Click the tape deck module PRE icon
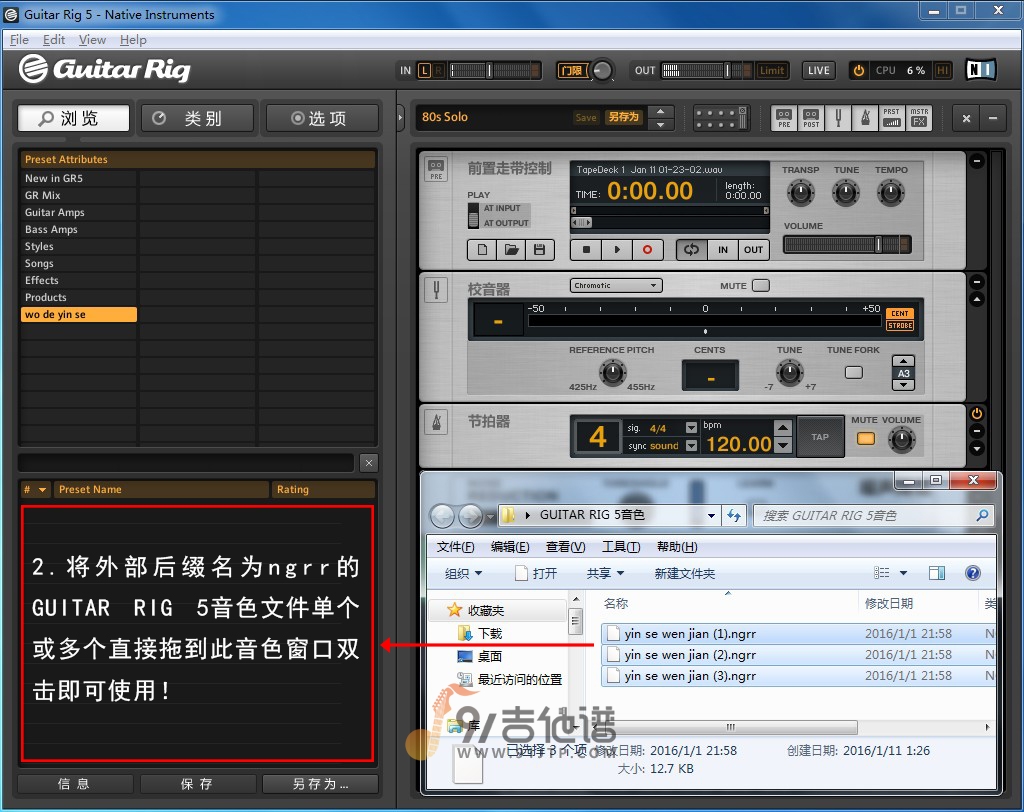This screenshot has width=1024, height=812. point(436,169)
